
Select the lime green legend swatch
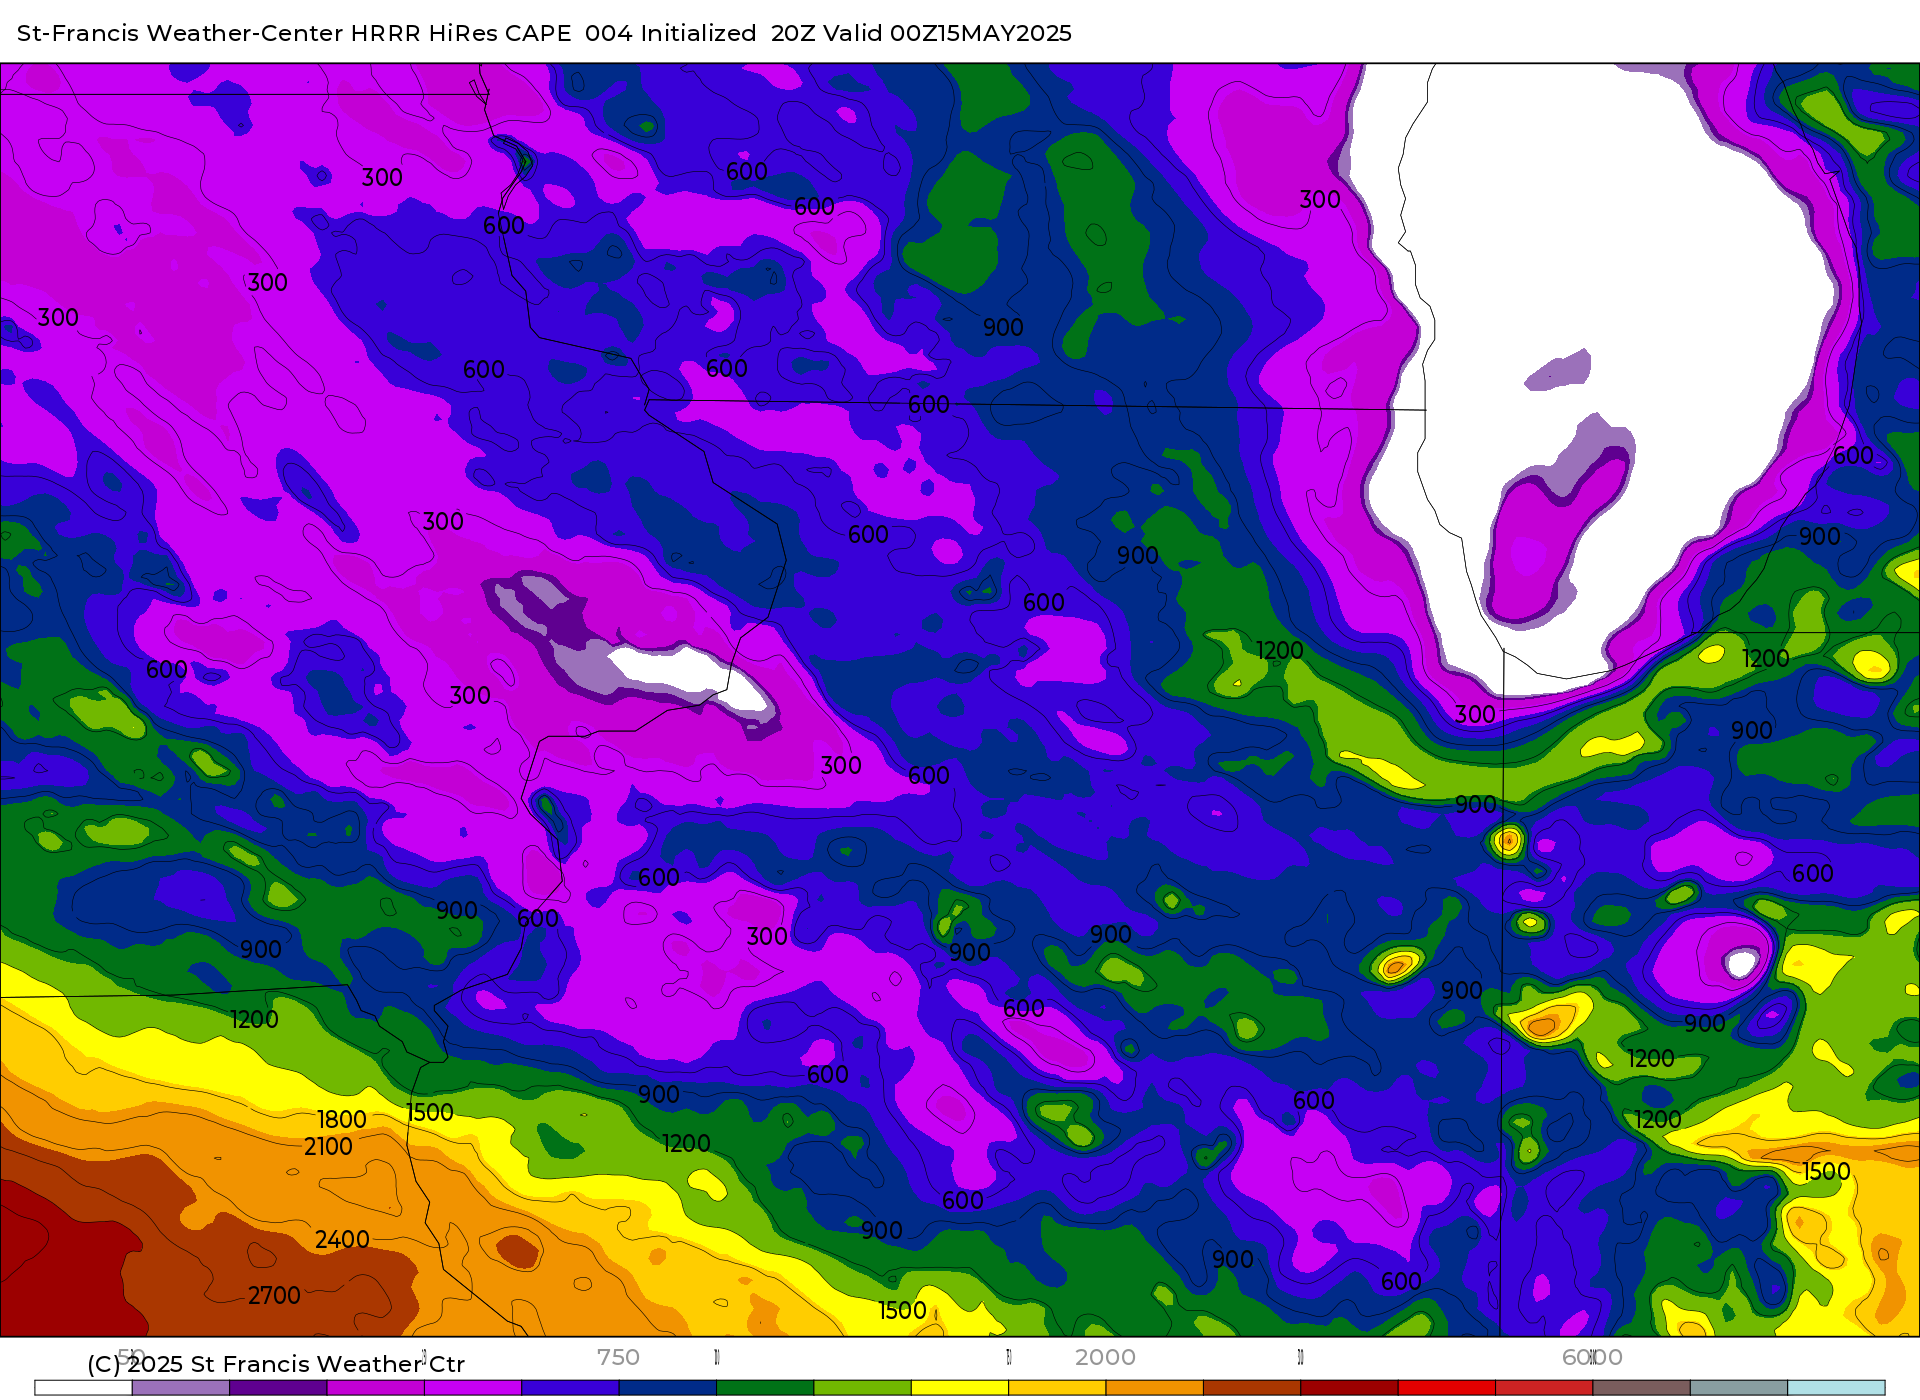point(863,1388)
